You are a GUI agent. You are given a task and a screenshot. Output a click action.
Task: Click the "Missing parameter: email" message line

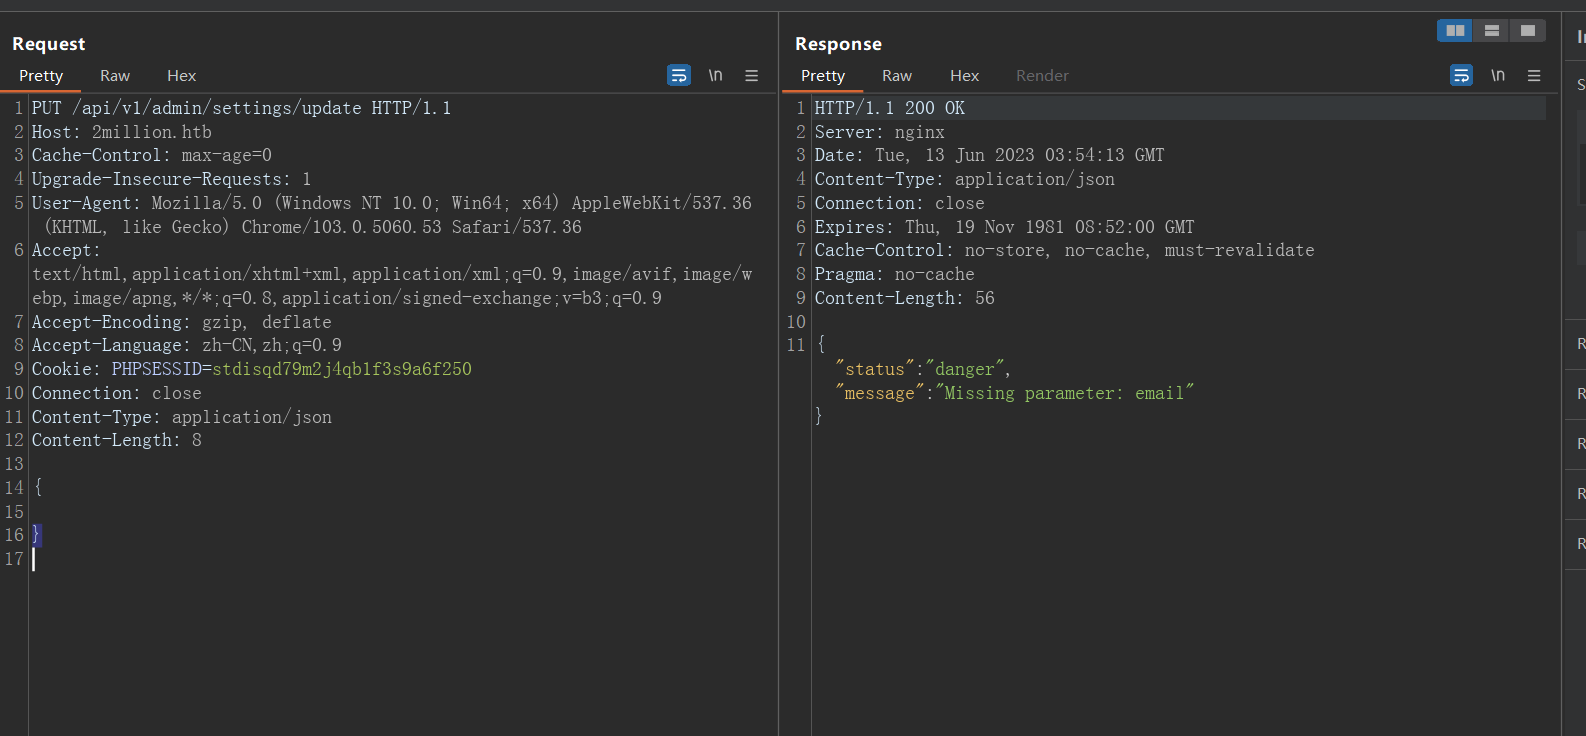(1015, 393)
